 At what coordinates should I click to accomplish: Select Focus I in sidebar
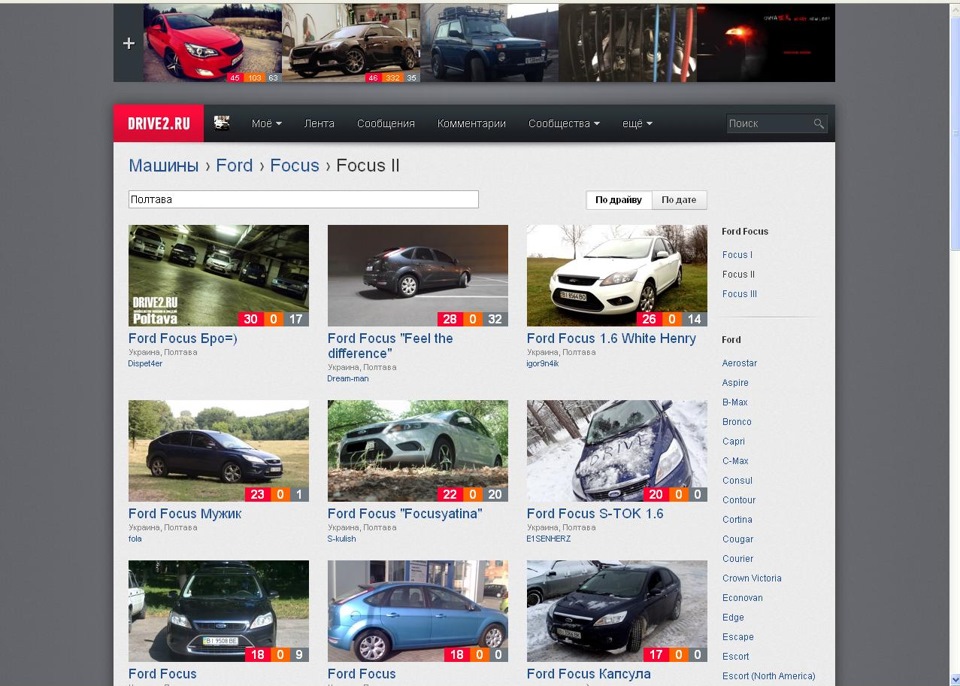pyautogui.click(x=737, y=255)
